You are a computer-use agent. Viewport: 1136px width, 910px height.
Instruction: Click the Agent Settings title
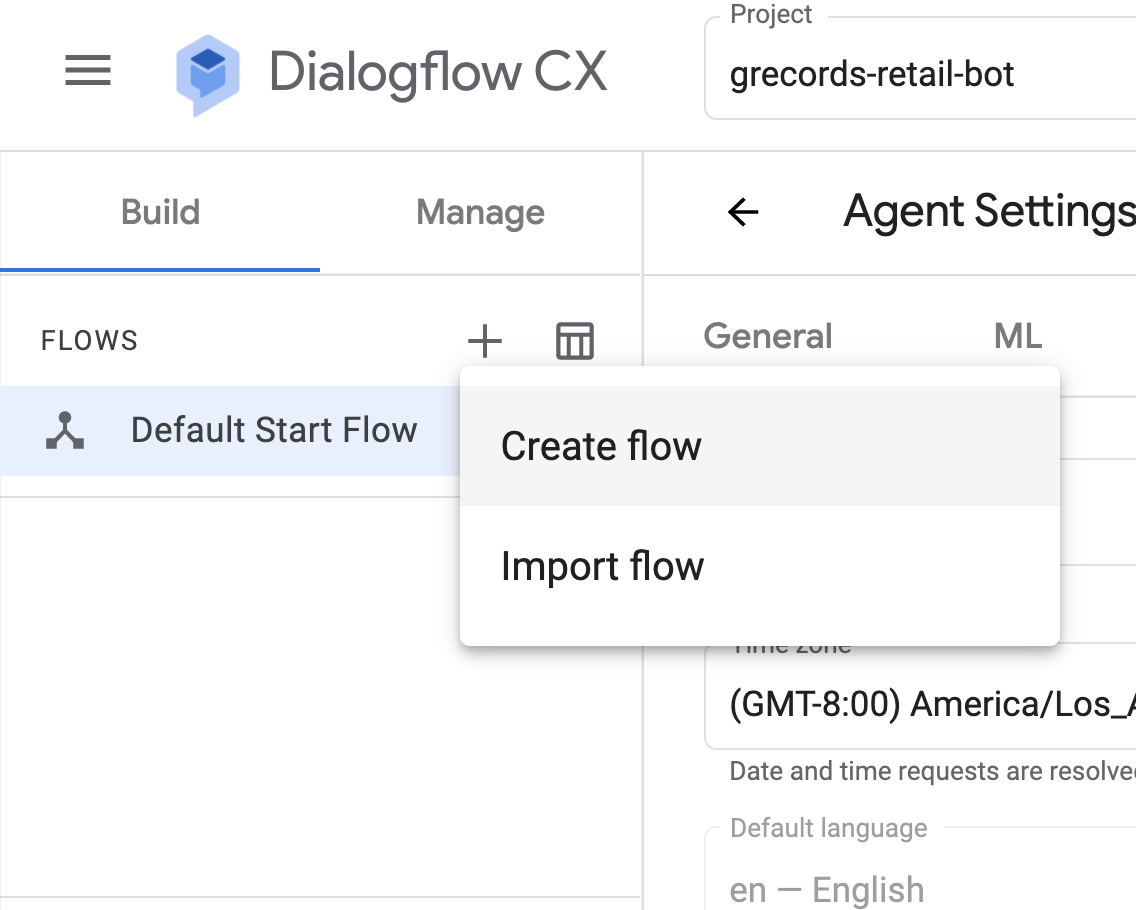[x=988, y=211]
